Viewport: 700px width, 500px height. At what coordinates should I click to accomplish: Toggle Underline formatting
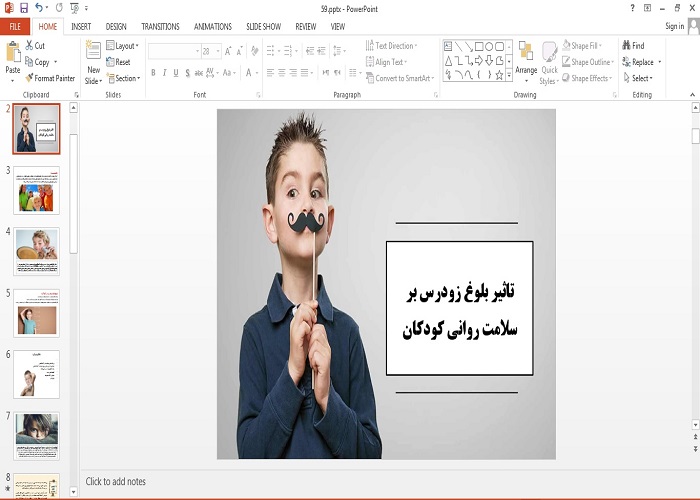(176, 73)
